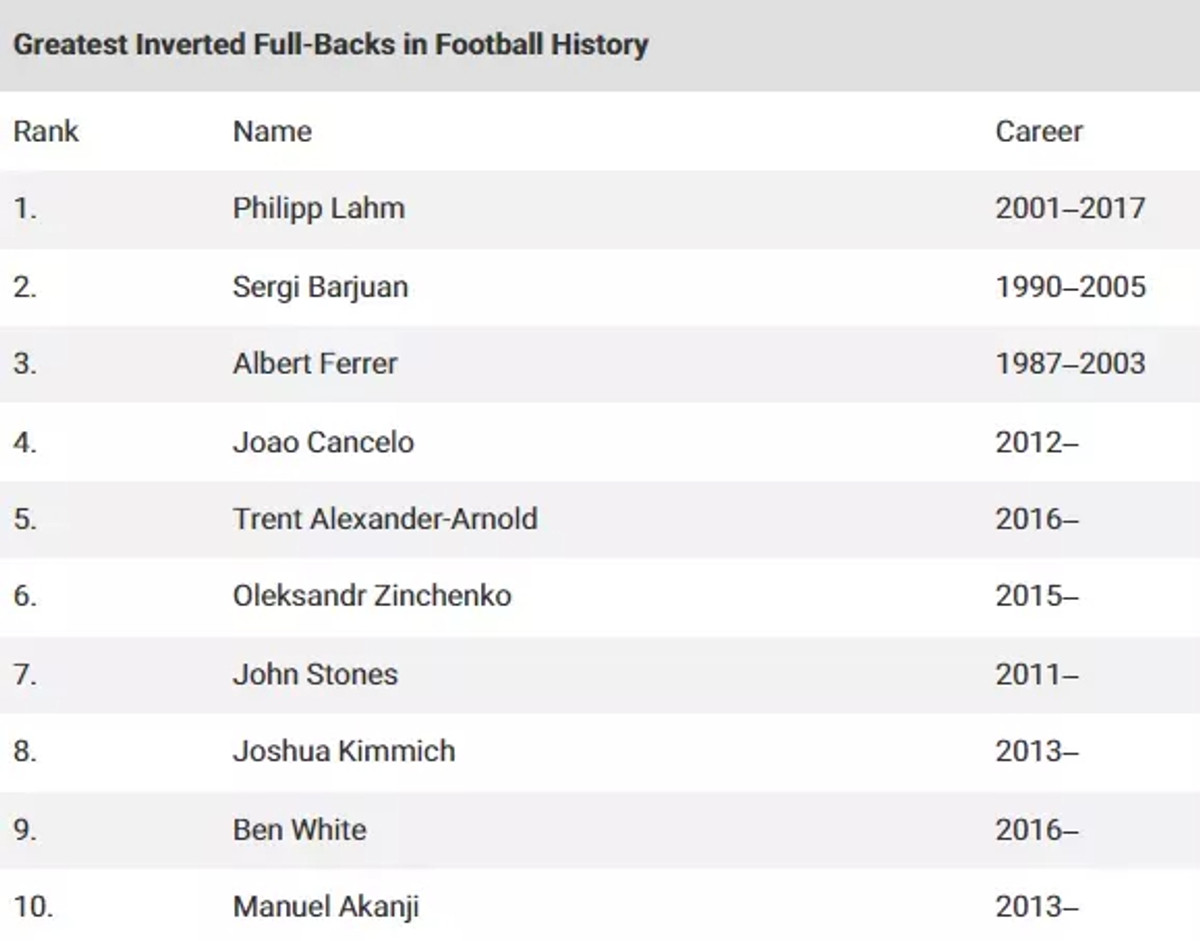This screenshot has width=1200, height=941.
Task: Click Oleksandr Zinchenko's name
Action: coord(372,596)
